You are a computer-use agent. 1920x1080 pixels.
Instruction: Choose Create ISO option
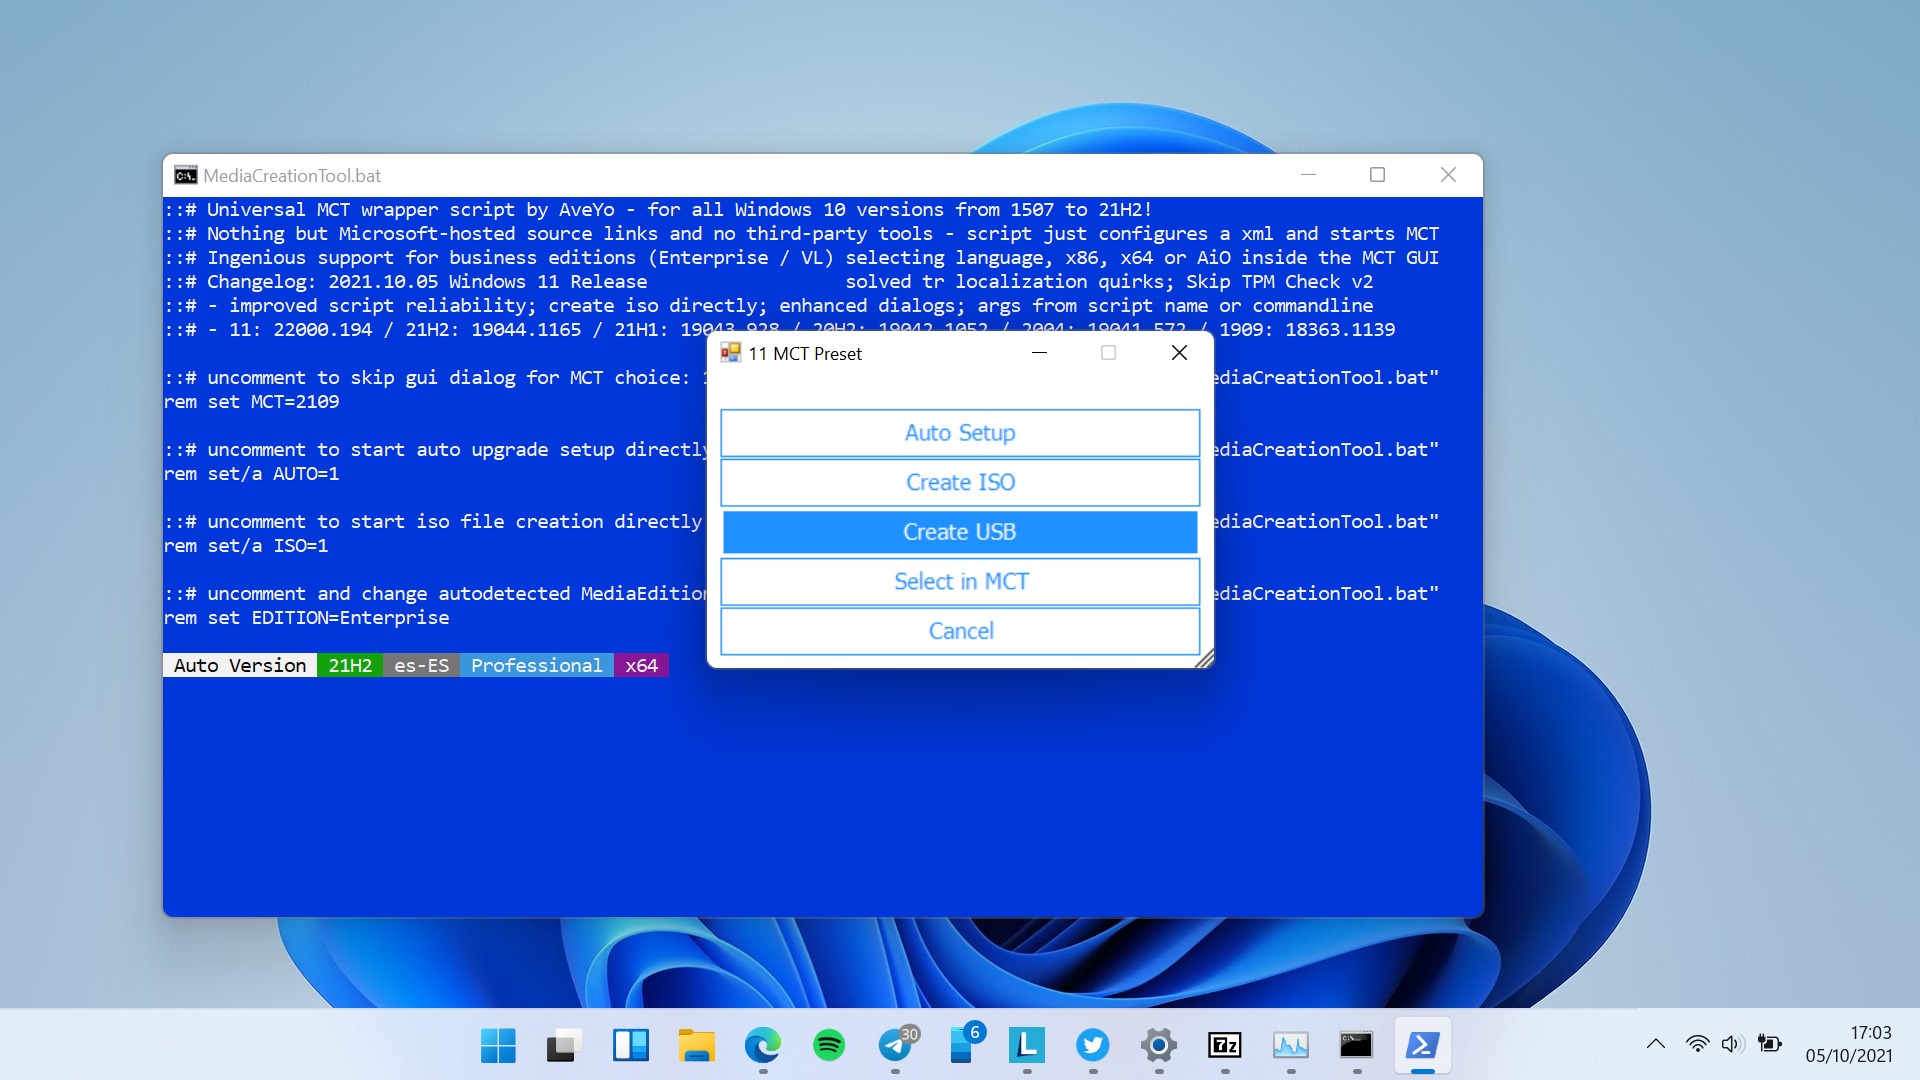(x=960, y=482)
